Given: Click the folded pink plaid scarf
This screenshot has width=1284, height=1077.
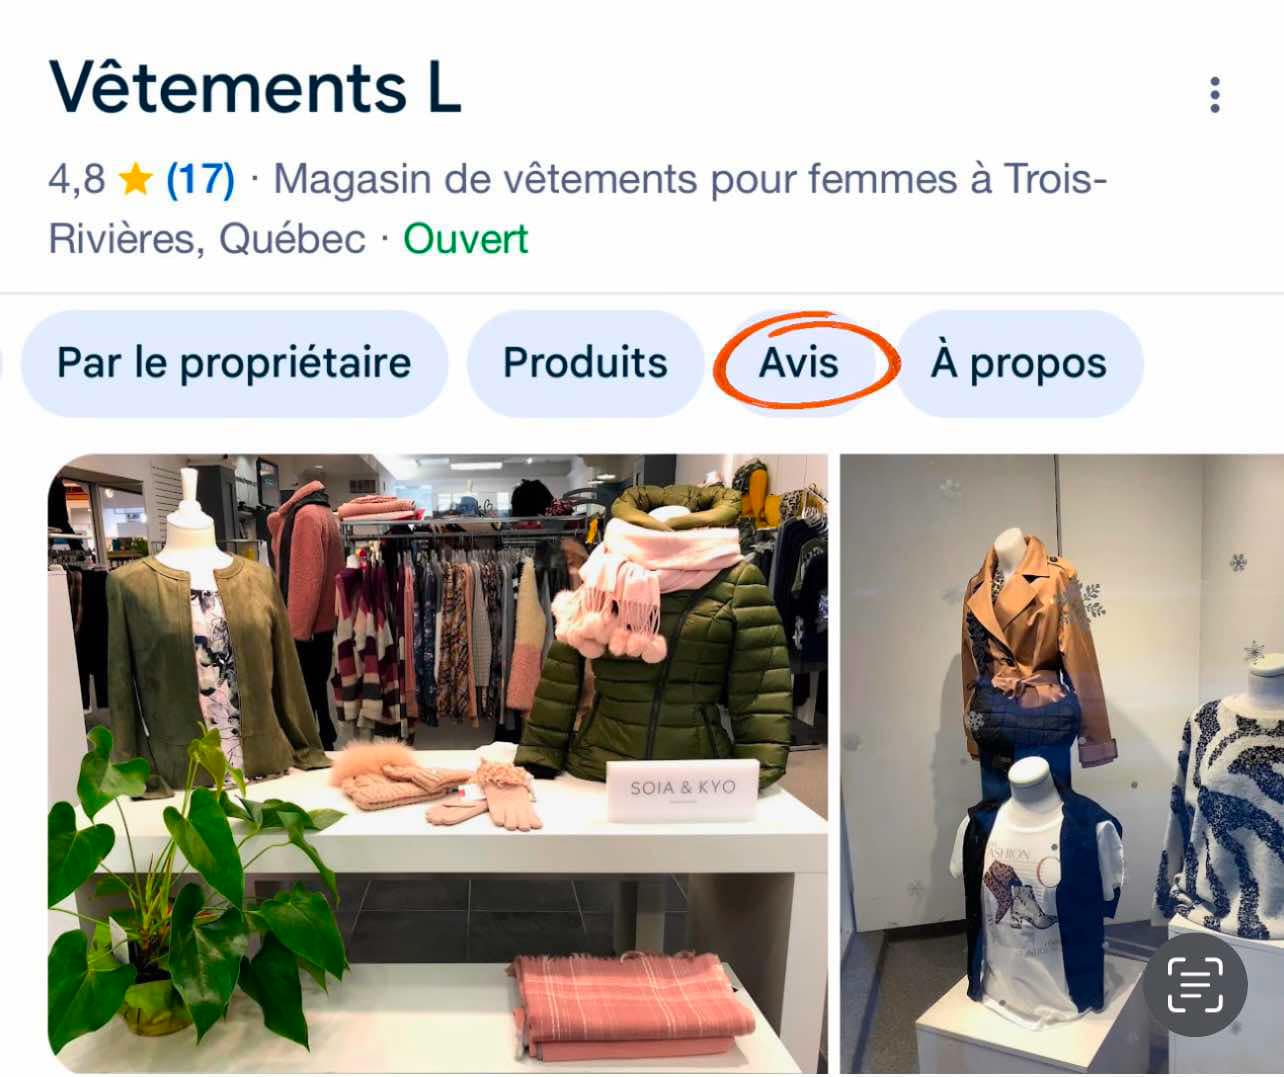Looking at the screenshot, I should (630, 1007).
